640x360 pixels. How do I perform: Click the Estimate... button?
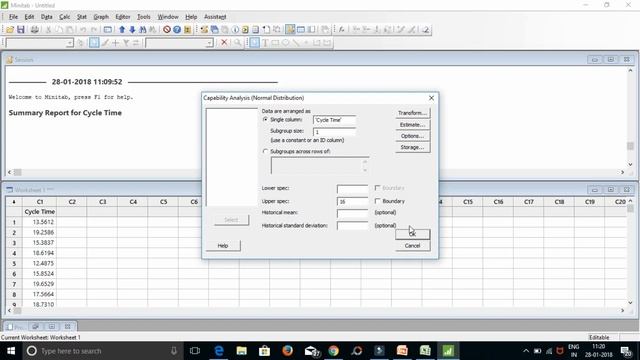[412, 124]
